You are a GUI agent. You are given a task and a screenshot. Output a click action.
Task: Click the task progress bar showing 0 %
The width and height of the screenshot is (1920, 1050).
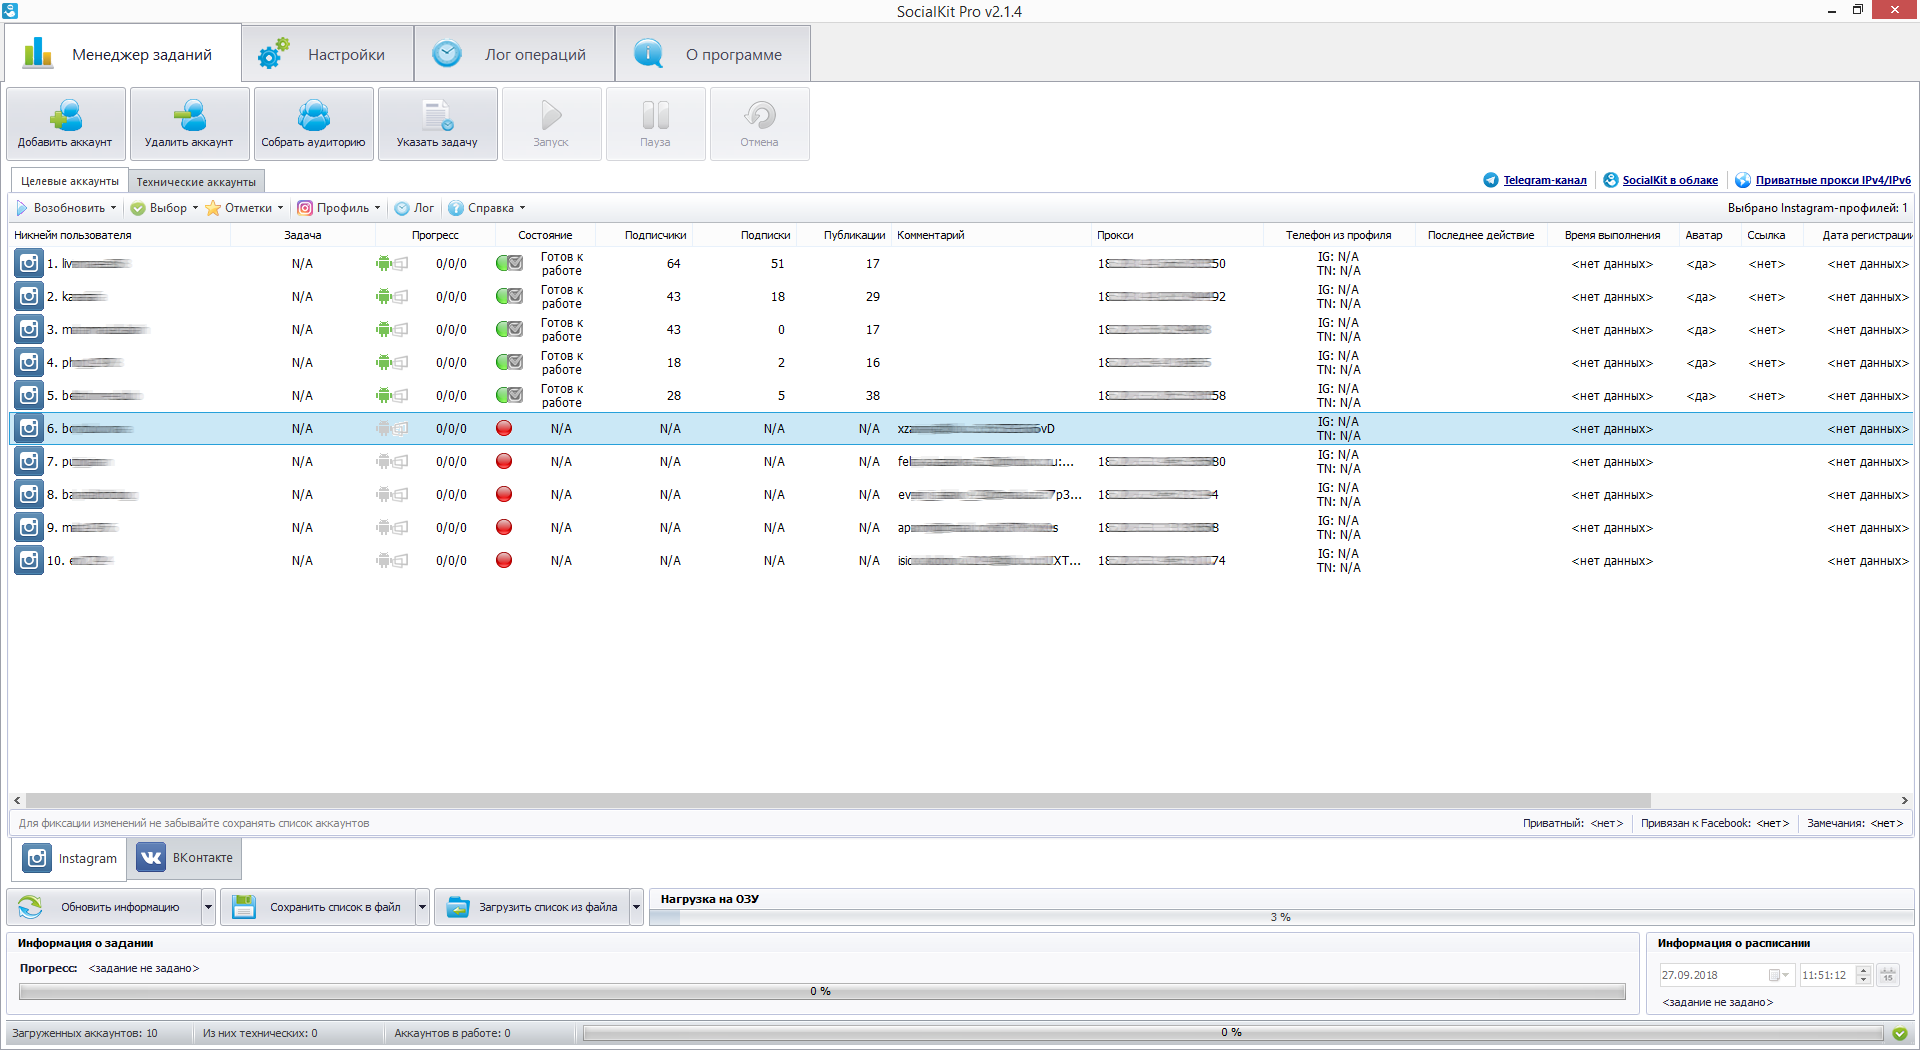coord(822,991)
